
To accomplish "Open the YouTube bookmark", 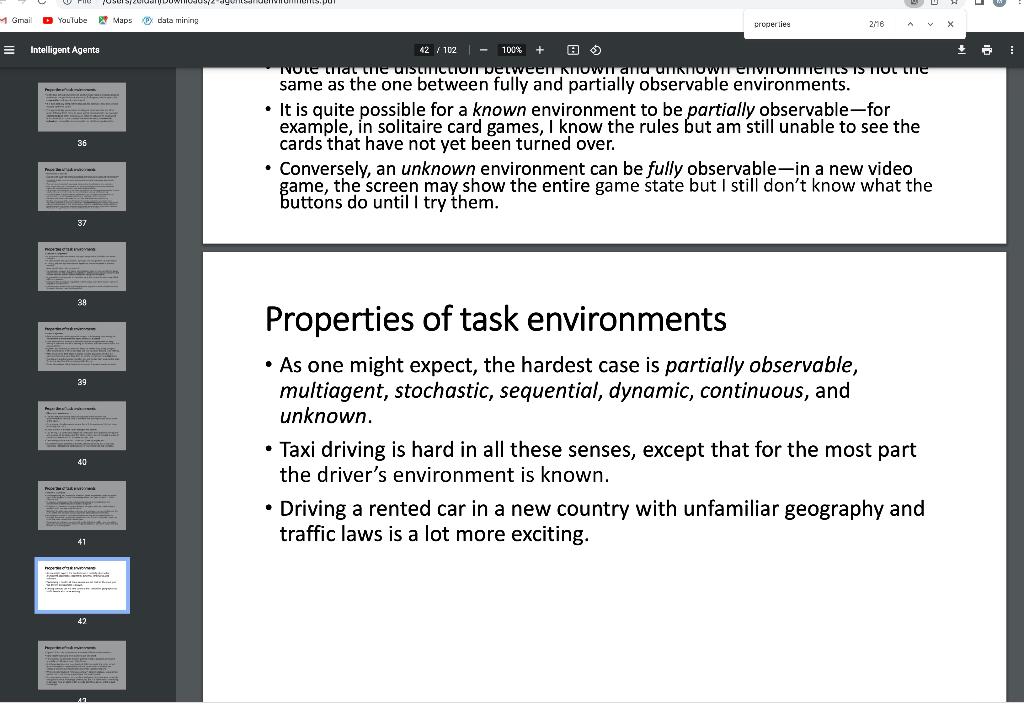I will (65, 20).
